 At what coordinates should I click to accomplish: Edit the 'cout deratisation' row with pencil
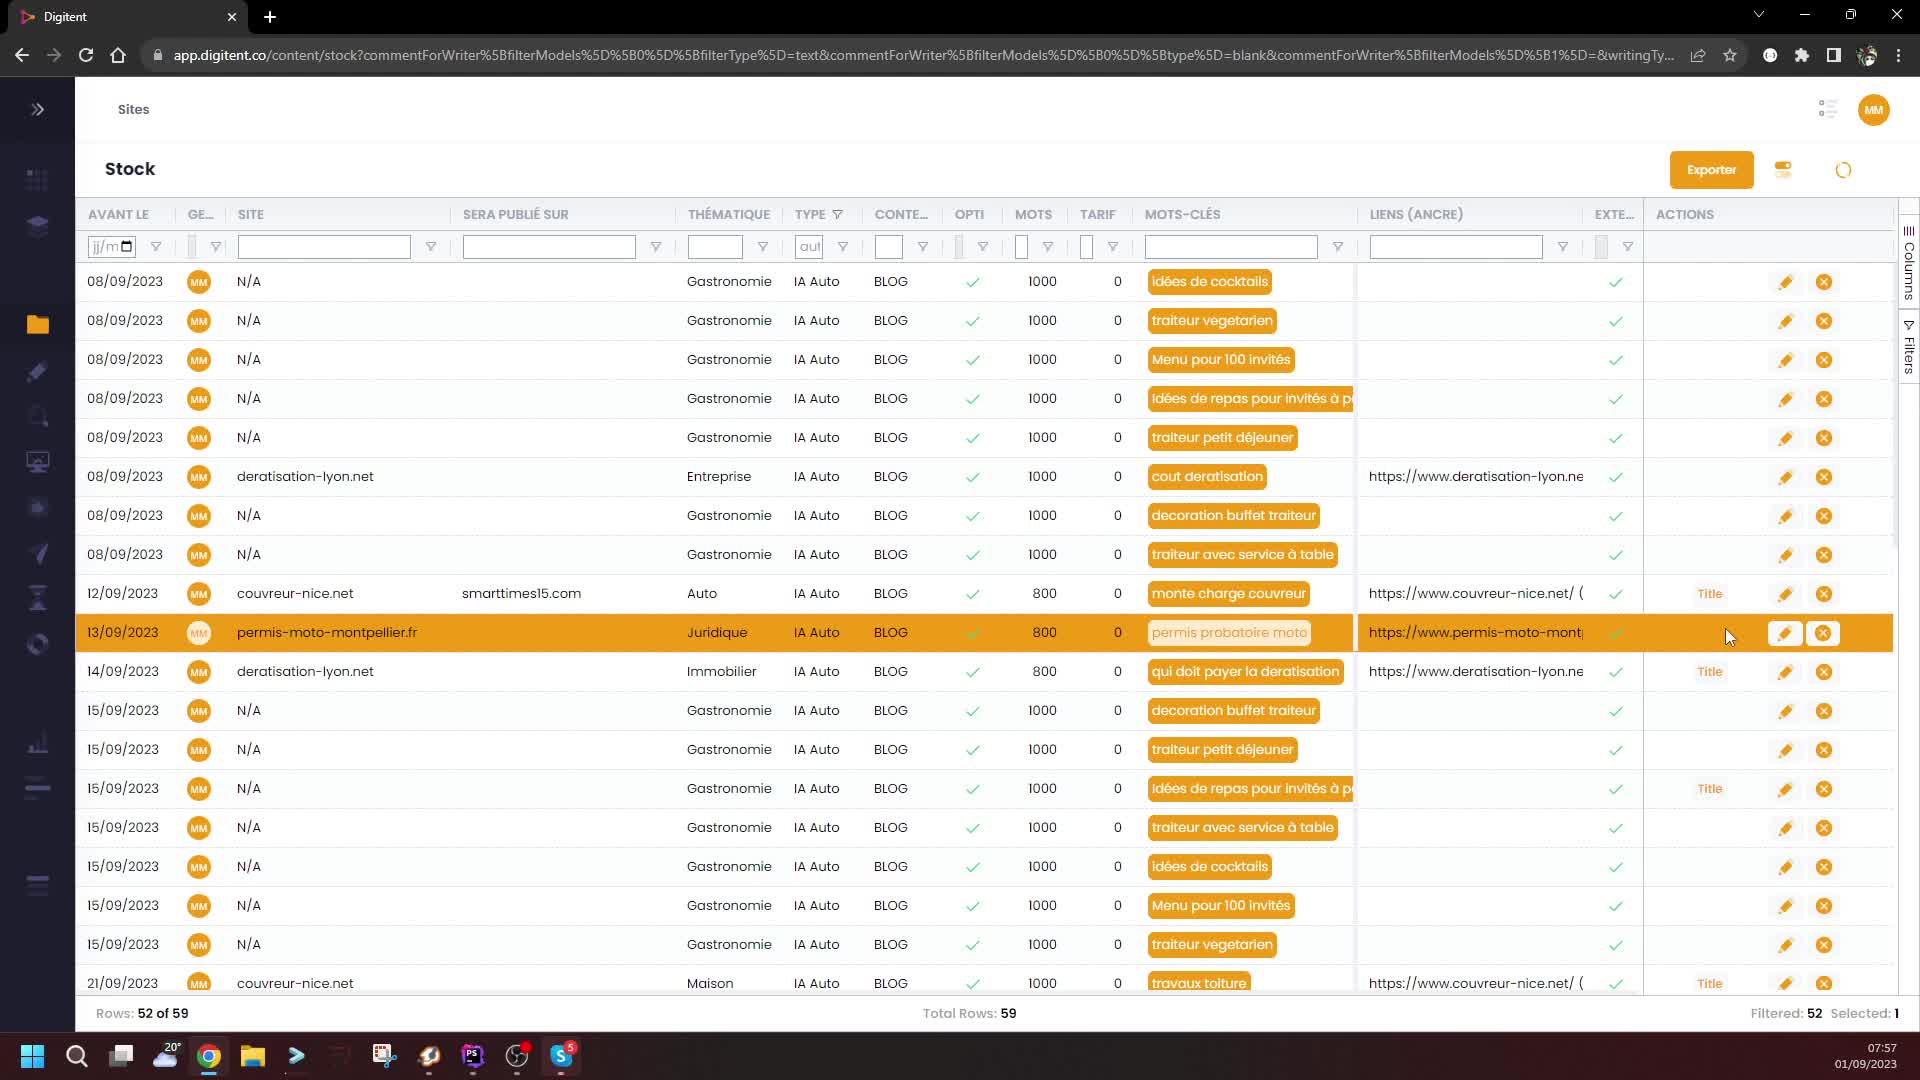(1785, 477)
